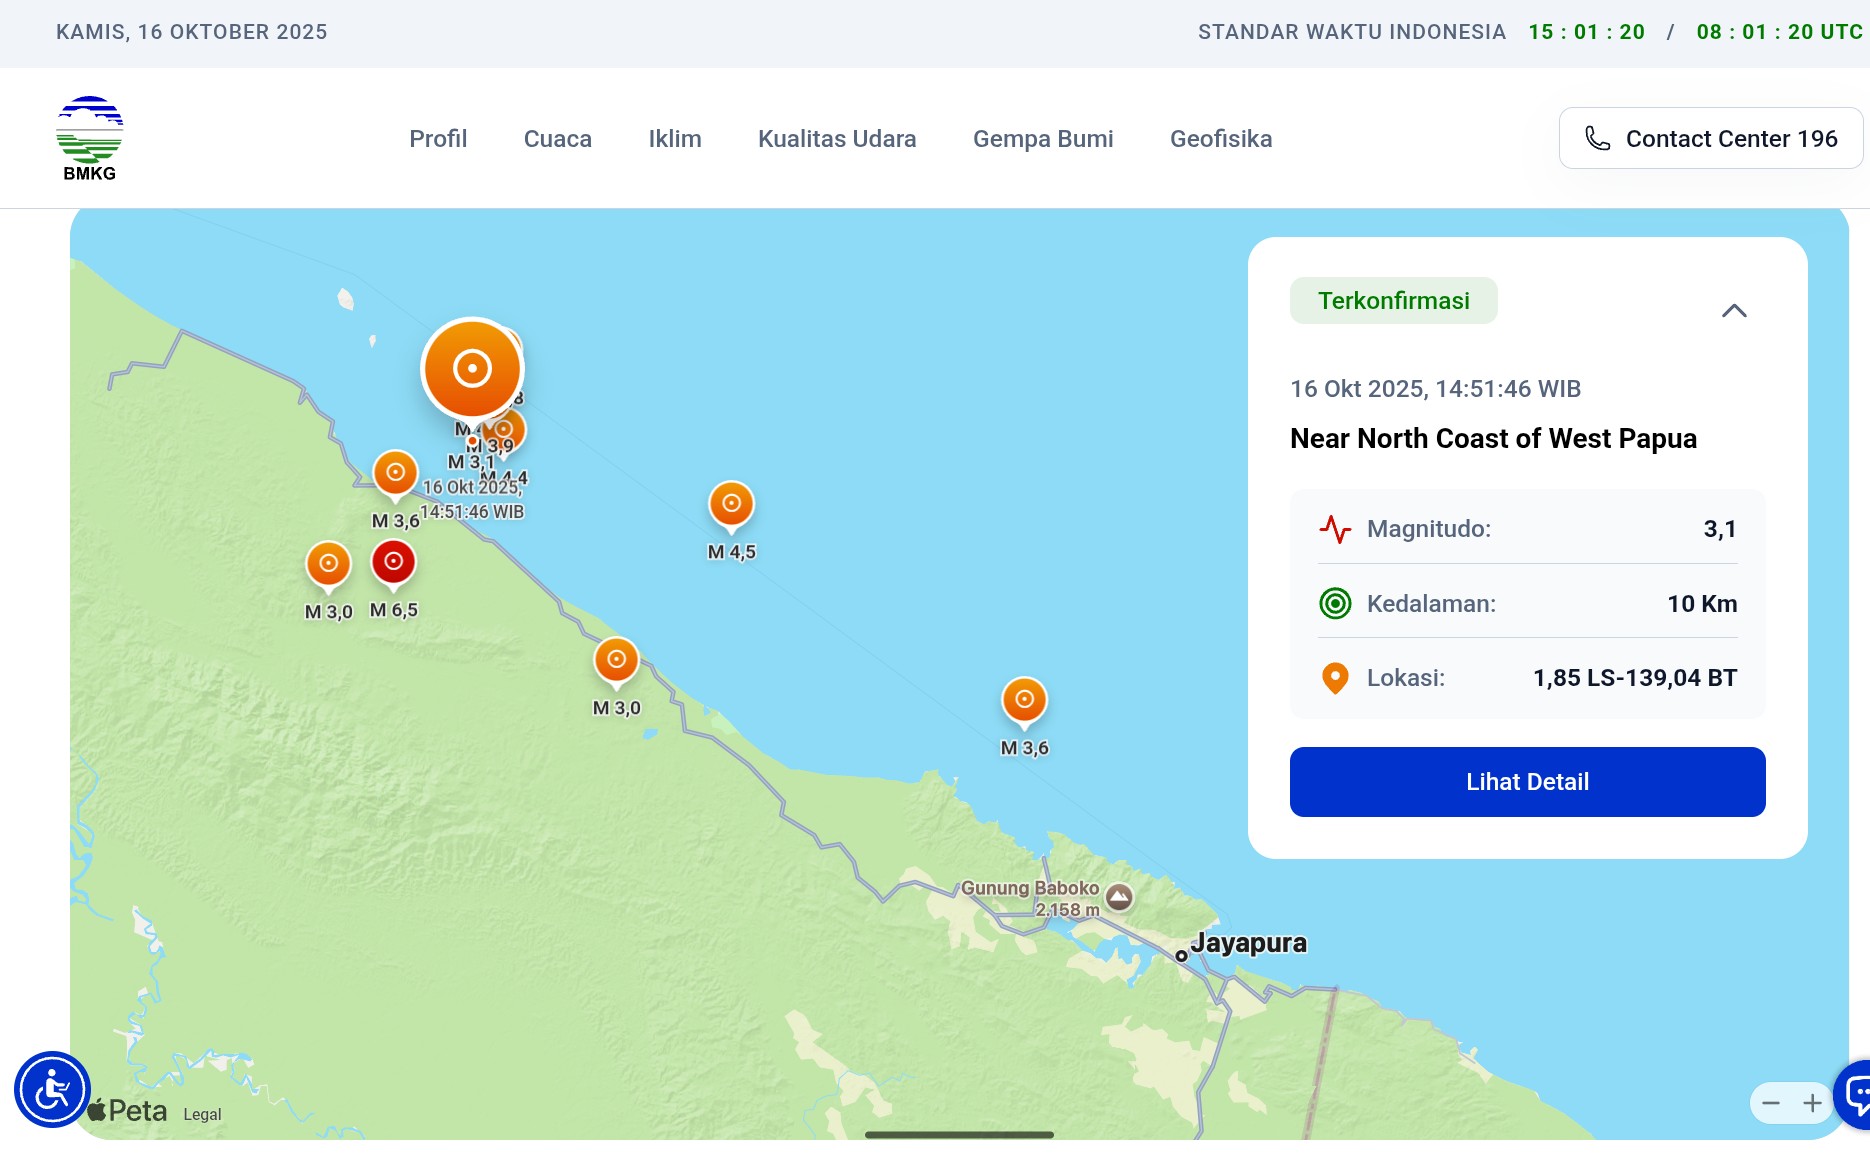
Task: Click the BMKG logo
Action: 90,138
